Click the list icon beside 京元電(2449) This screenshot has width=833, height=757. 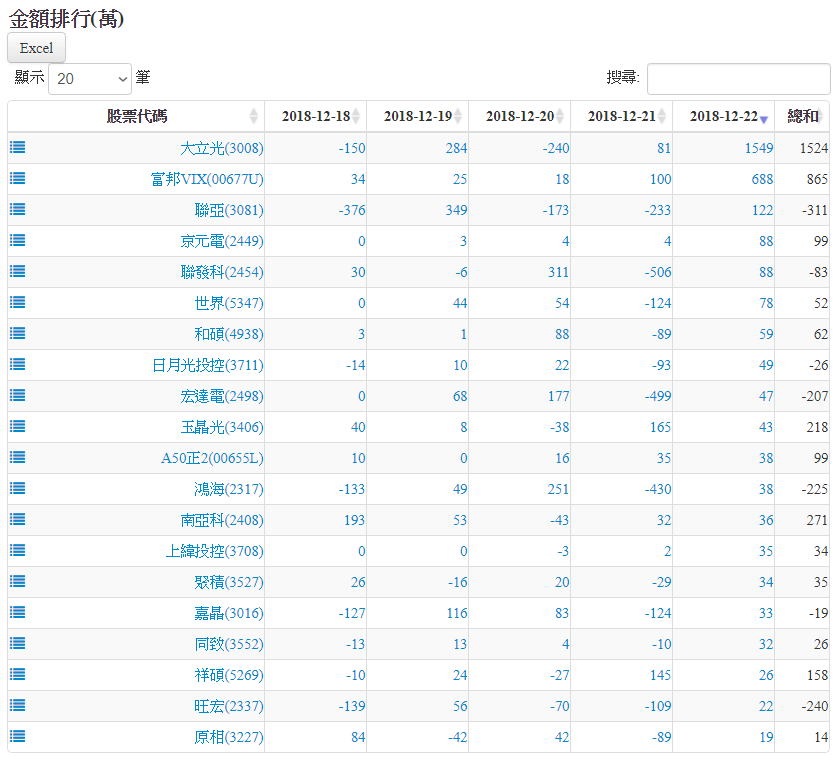pos(18,241)
